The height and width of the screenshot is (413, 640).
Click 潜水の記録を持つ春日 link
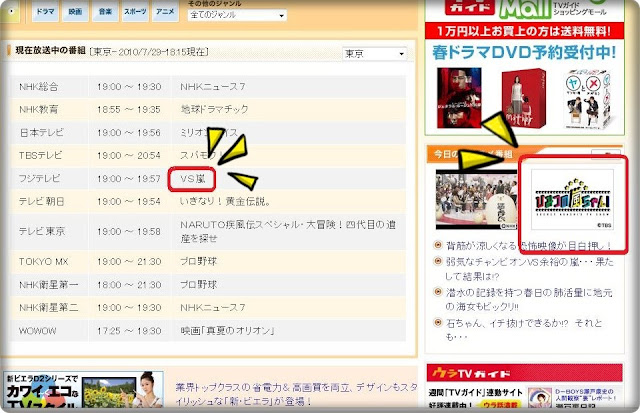529,299
